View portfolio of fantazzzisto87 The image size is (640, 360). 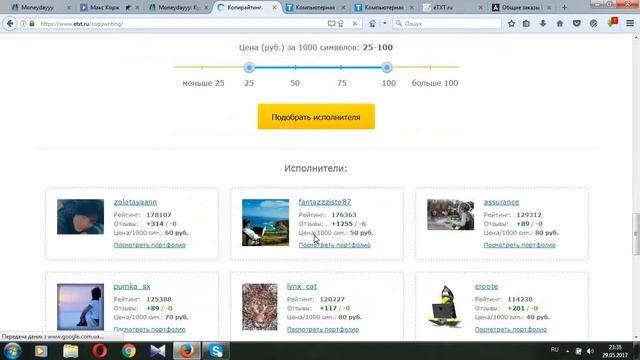[x=335, y=245]
